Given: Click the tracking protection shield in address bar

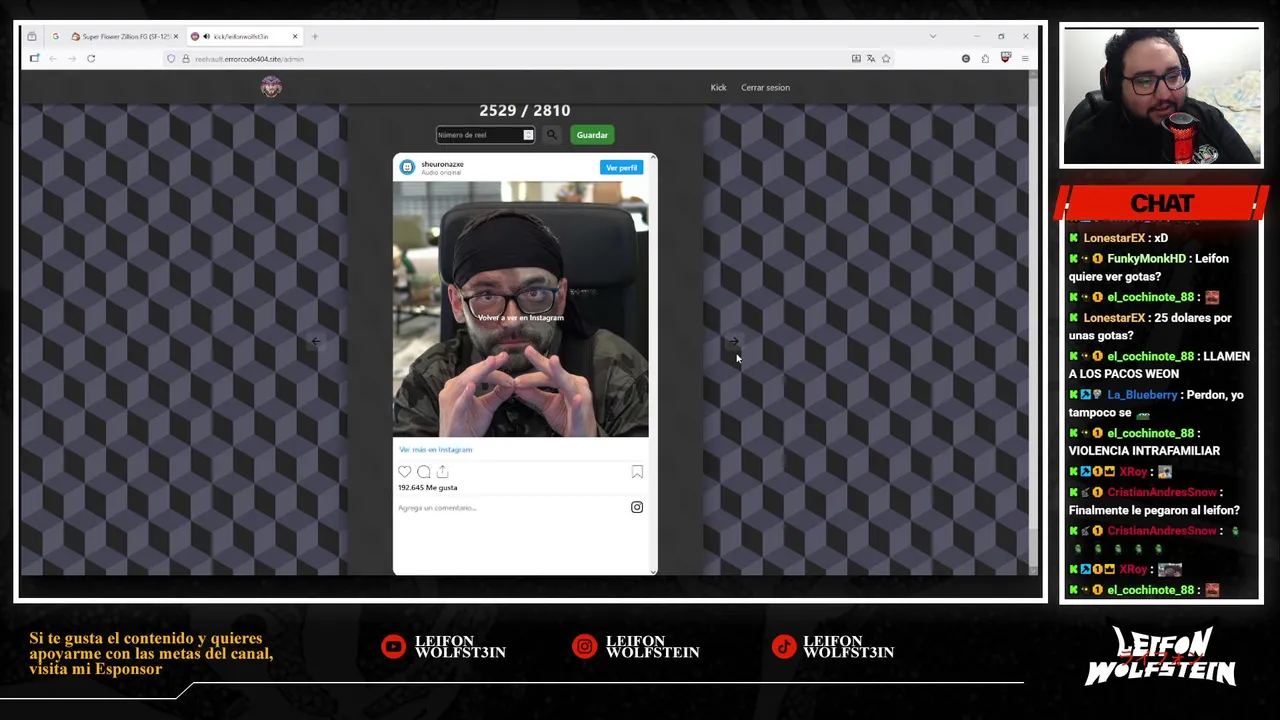Looking at the screenshot, I should click(171, 59).
